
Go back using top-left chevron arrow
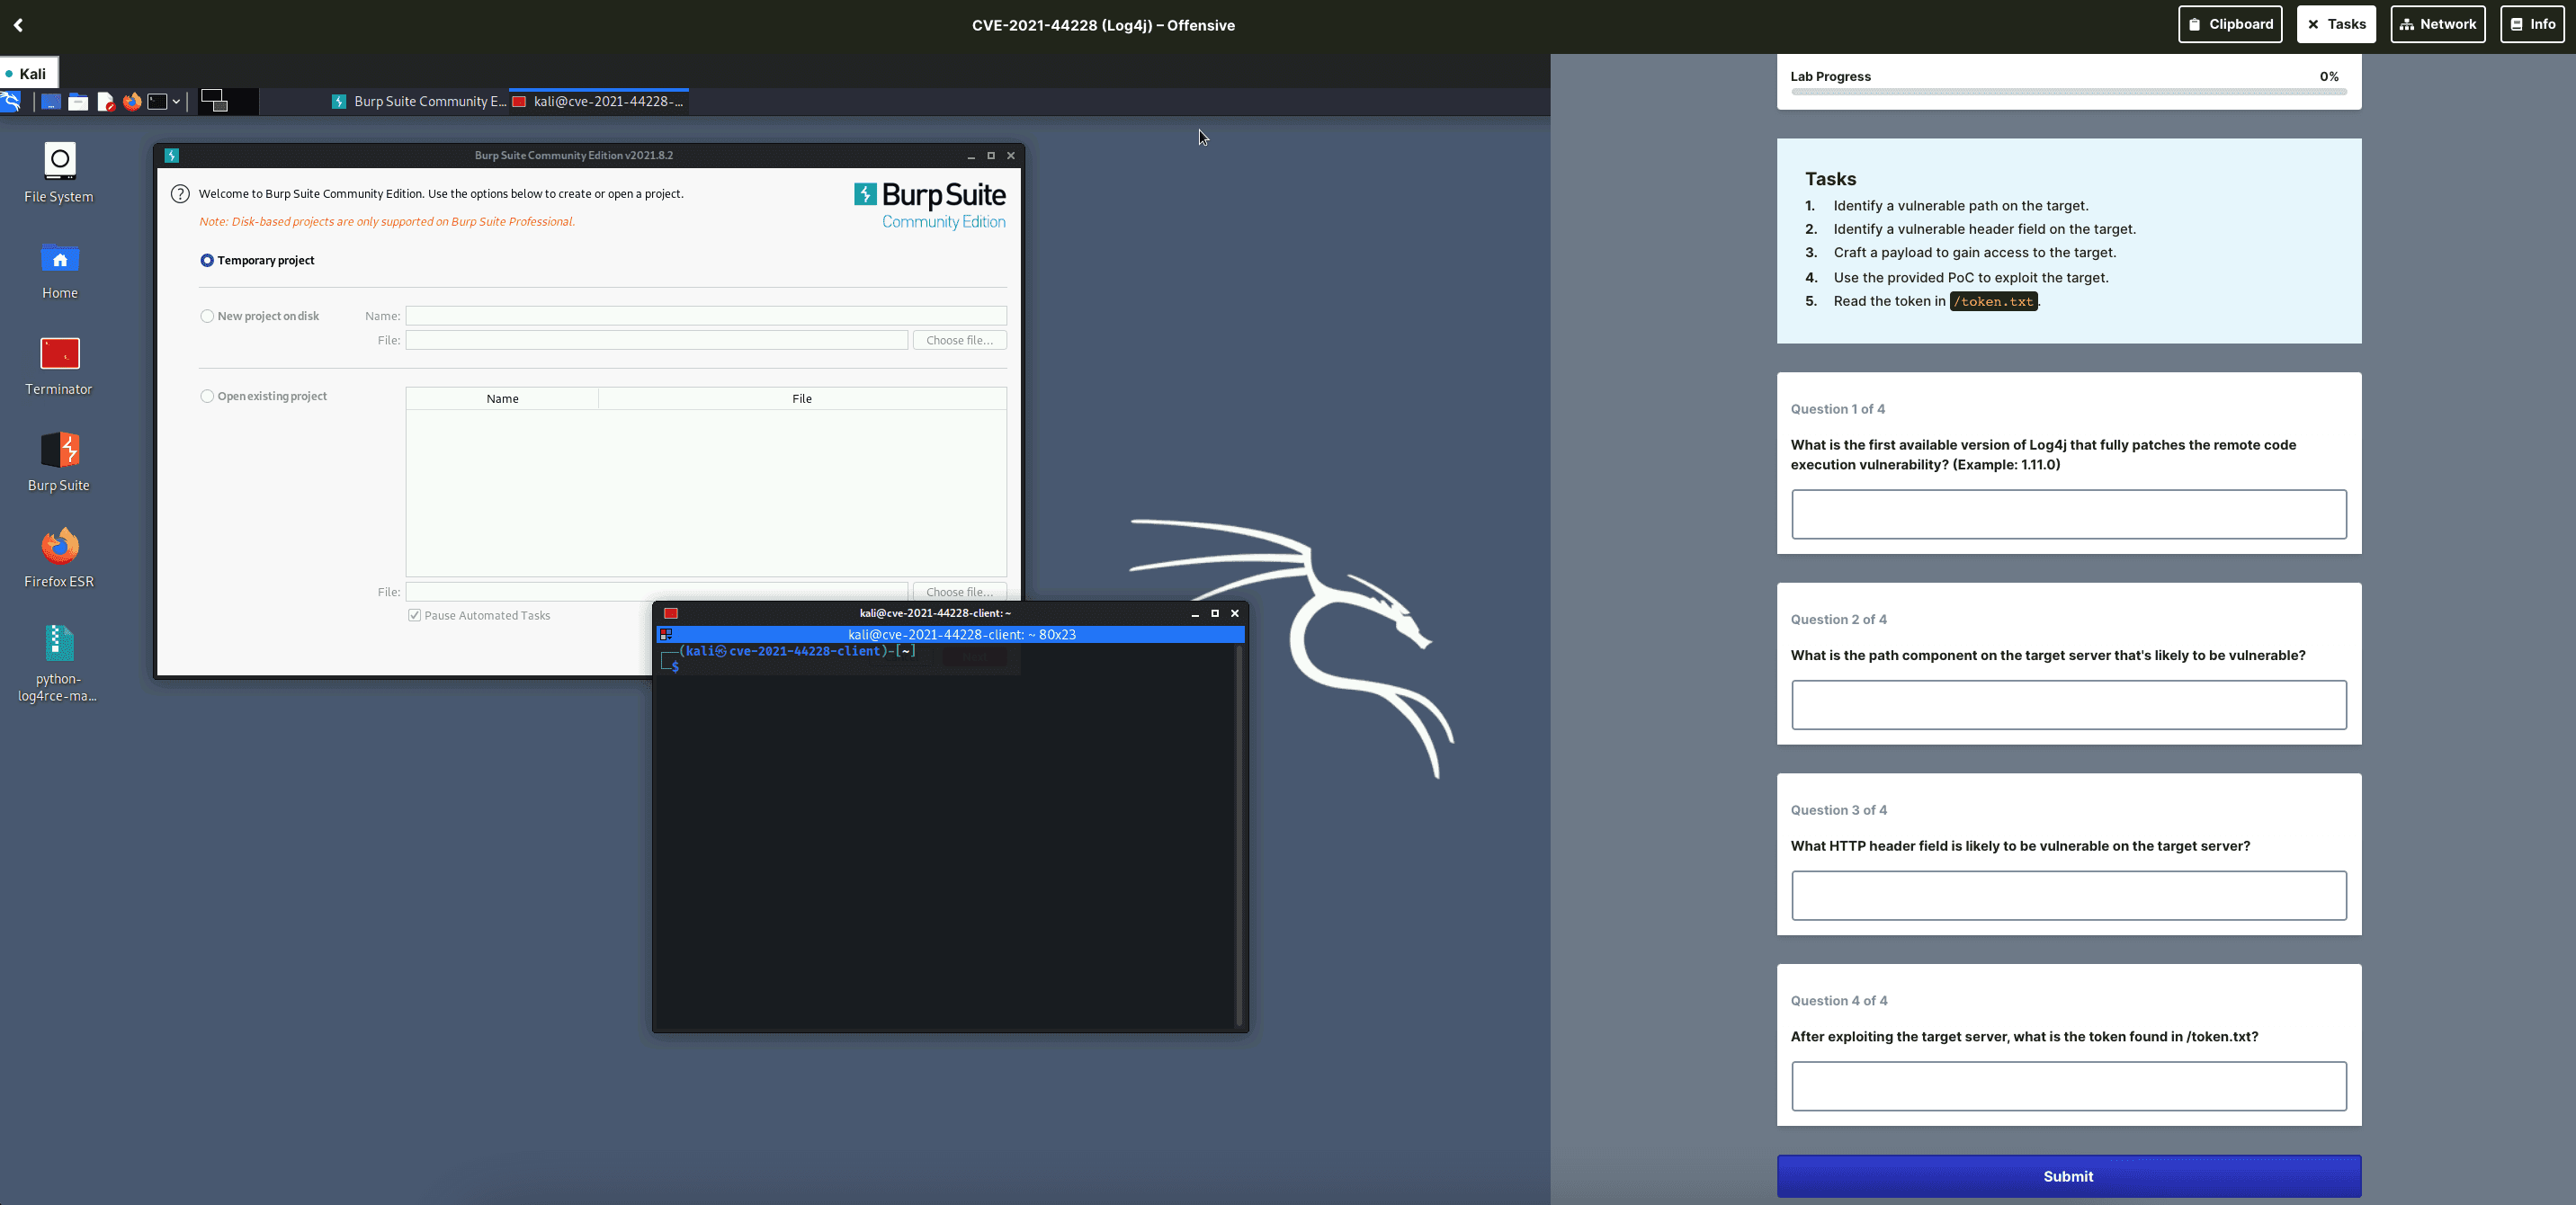[x=18, y=25]
